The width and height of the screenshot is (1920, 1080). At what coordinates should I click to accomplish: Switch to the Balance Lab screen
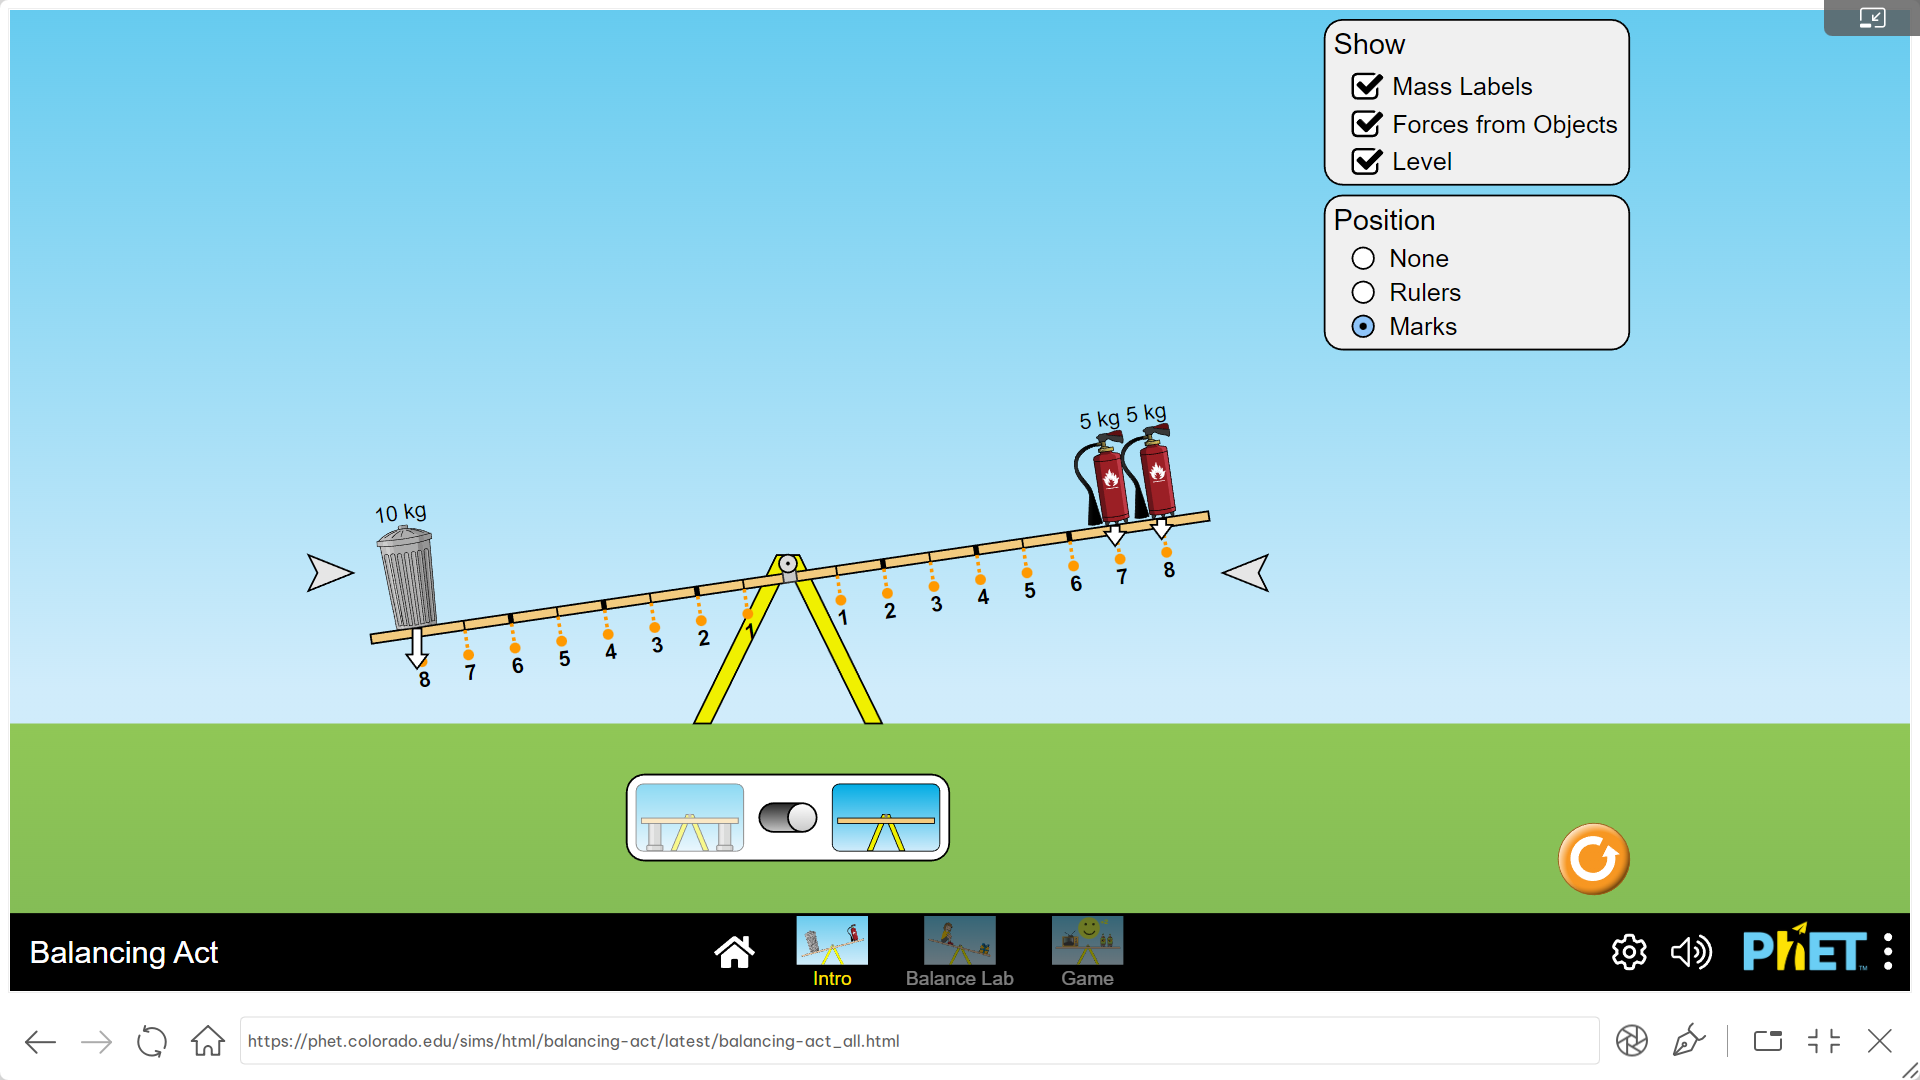point(959,952)
